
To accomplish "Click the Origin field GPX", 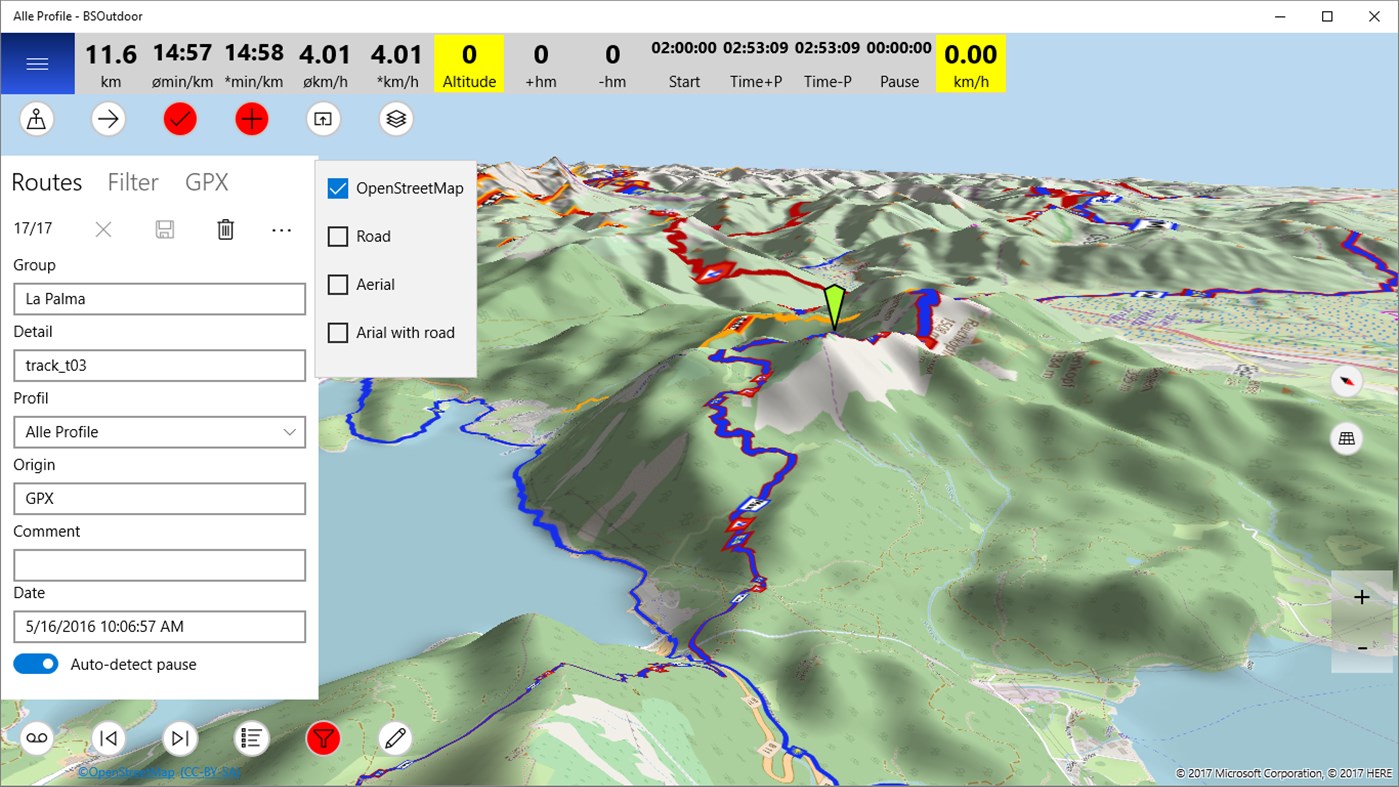I will tap(159, 499).
